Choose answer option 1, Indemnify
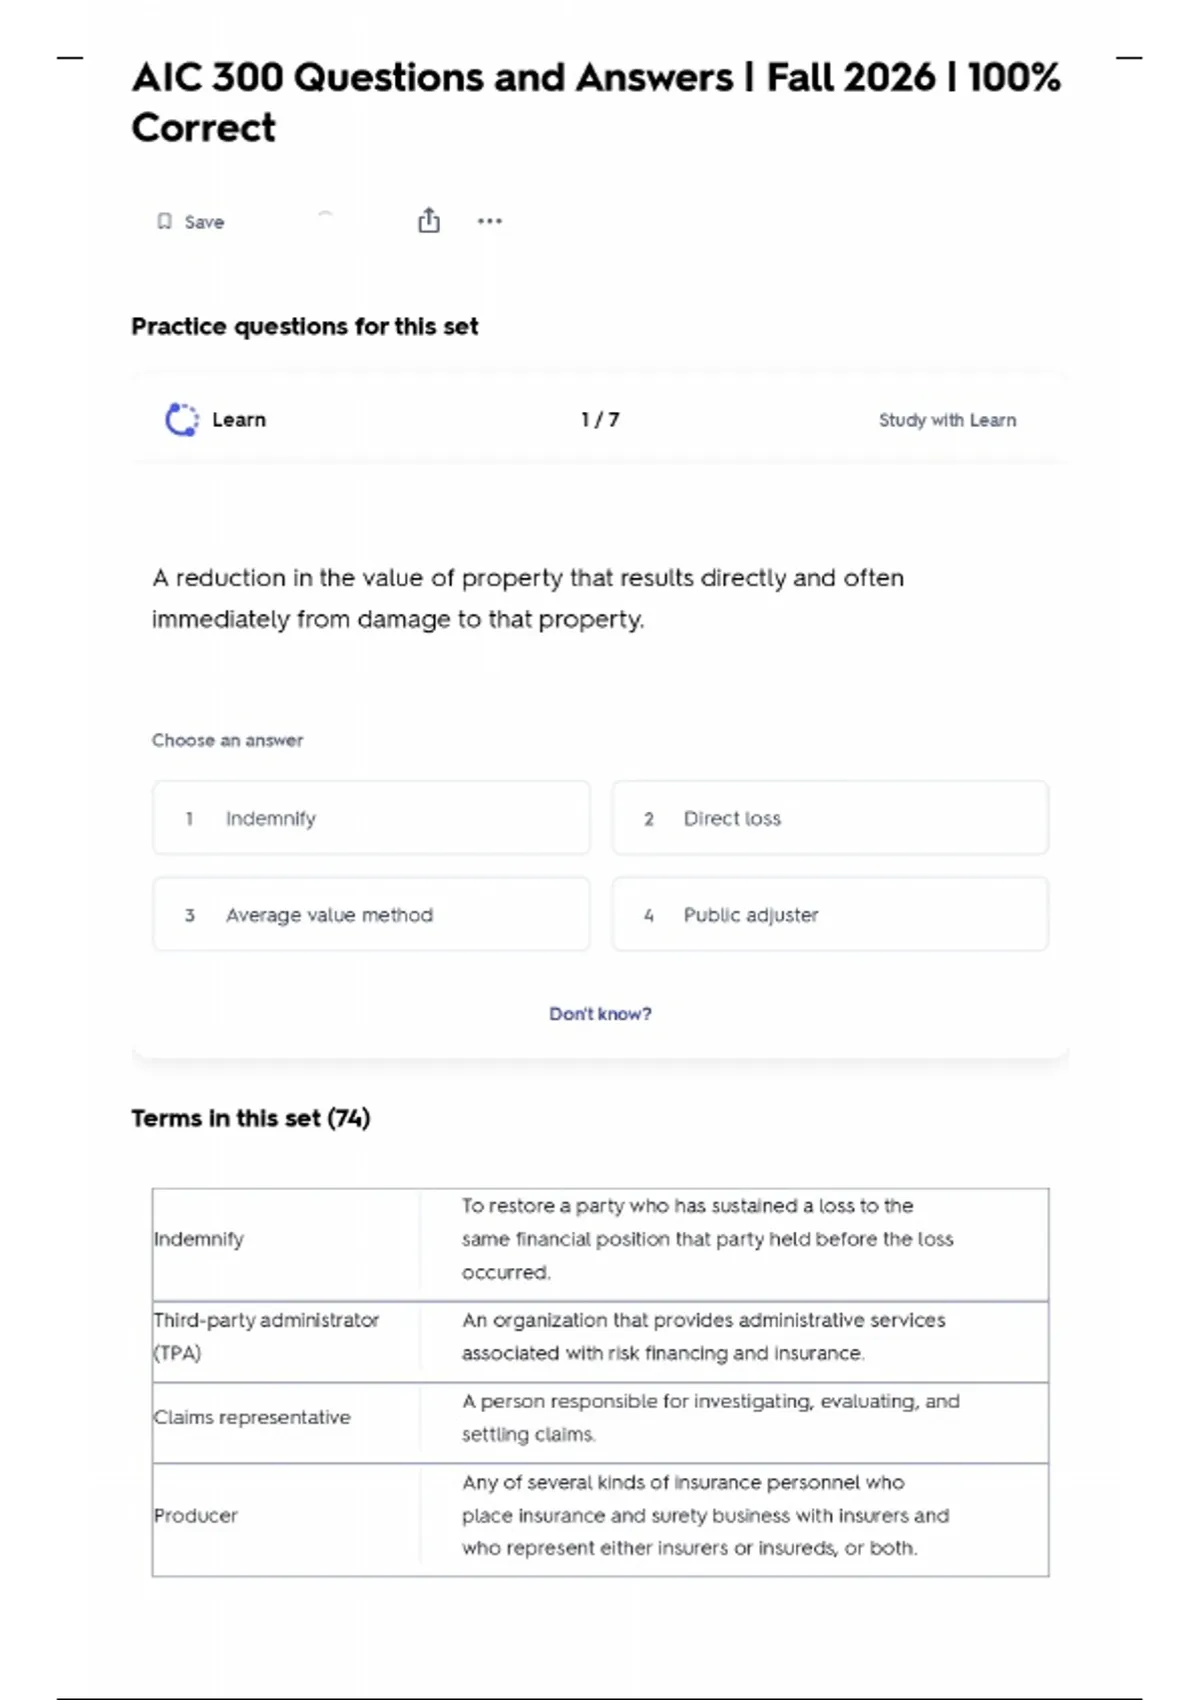The image size is (1200, 1700). 371,818
